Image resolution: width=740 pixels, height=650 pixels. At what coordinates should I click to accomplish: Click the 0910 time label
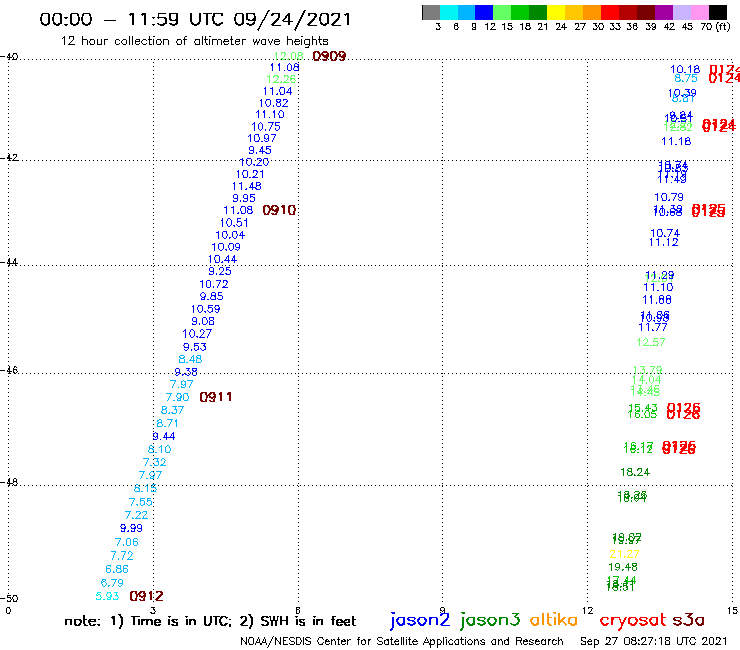coord(279,211)
